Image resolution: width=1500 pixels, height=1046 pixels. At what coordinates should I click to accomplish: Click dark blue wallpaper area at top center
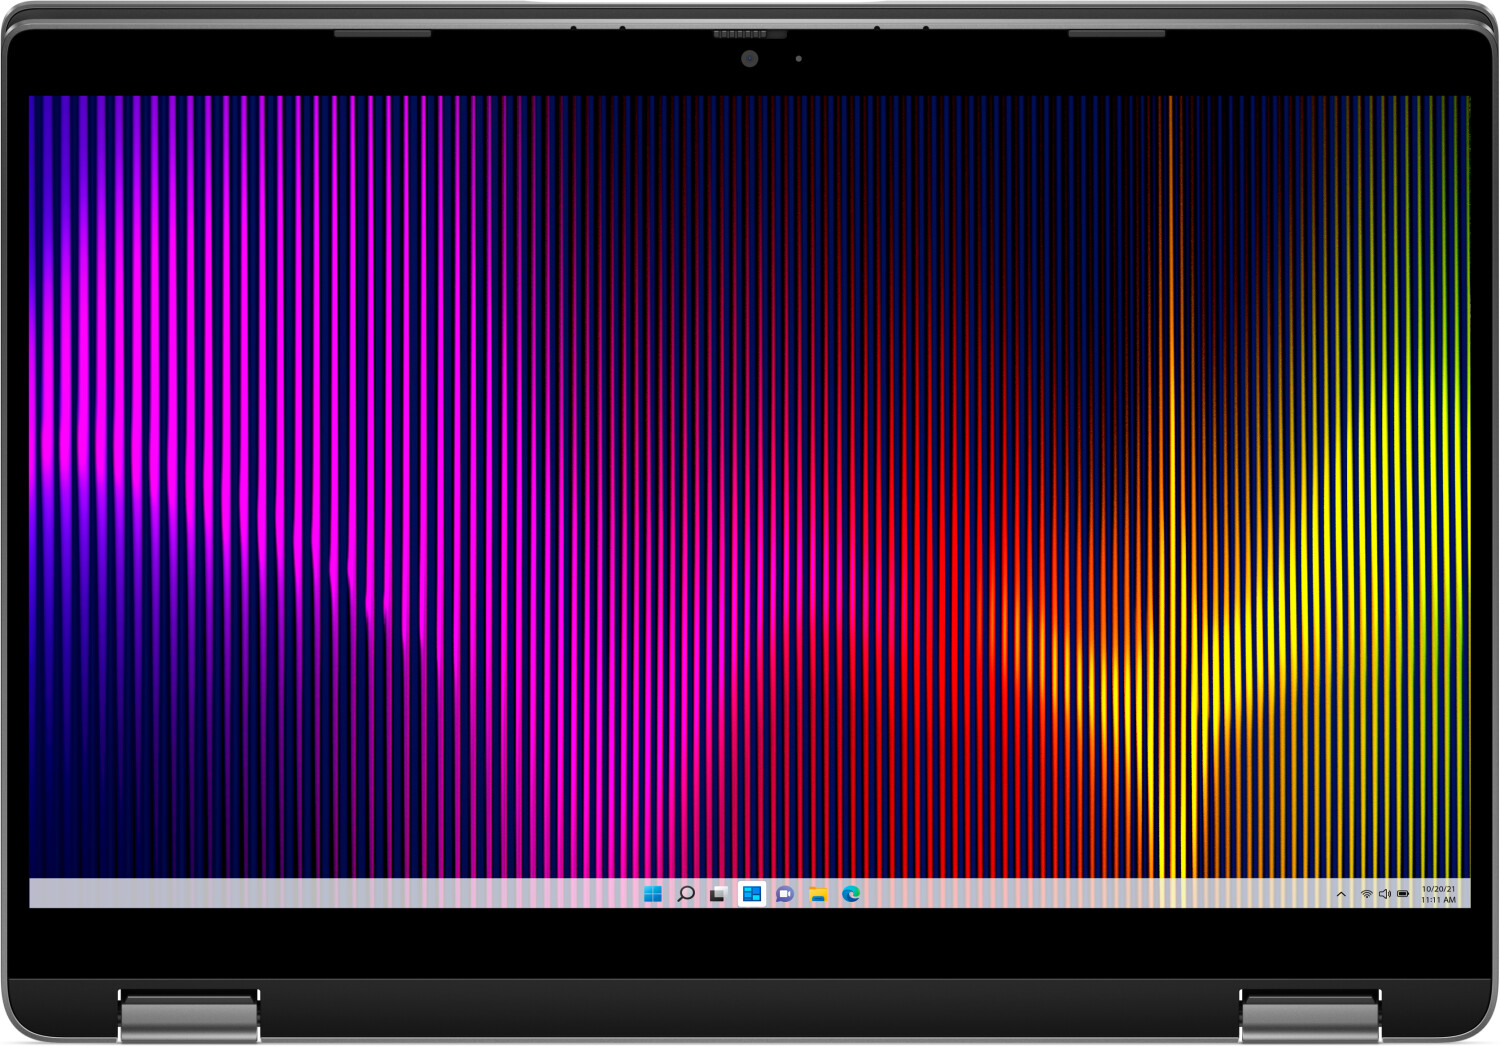coord(750,150)
